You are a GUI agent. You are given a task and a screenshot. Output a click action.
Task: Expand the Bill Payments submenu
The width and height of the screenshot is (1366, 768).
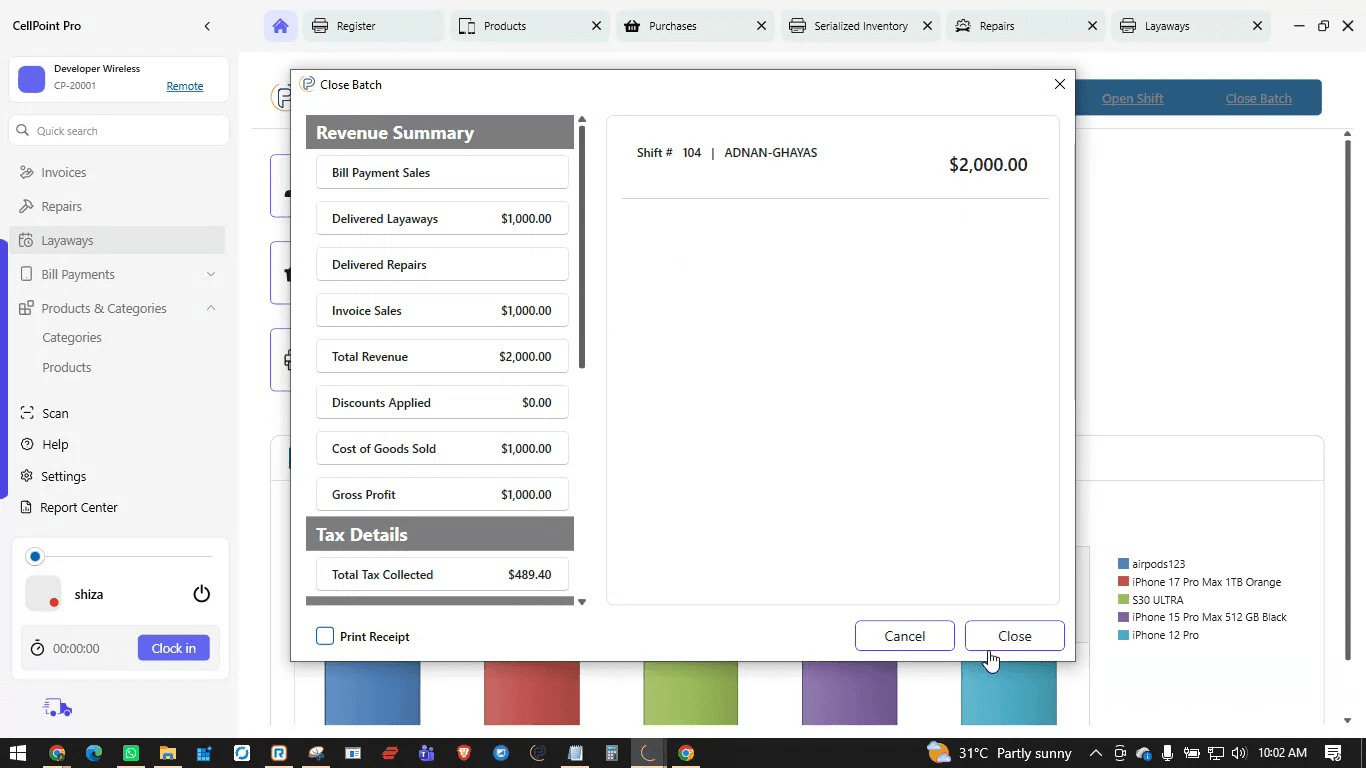211,274
